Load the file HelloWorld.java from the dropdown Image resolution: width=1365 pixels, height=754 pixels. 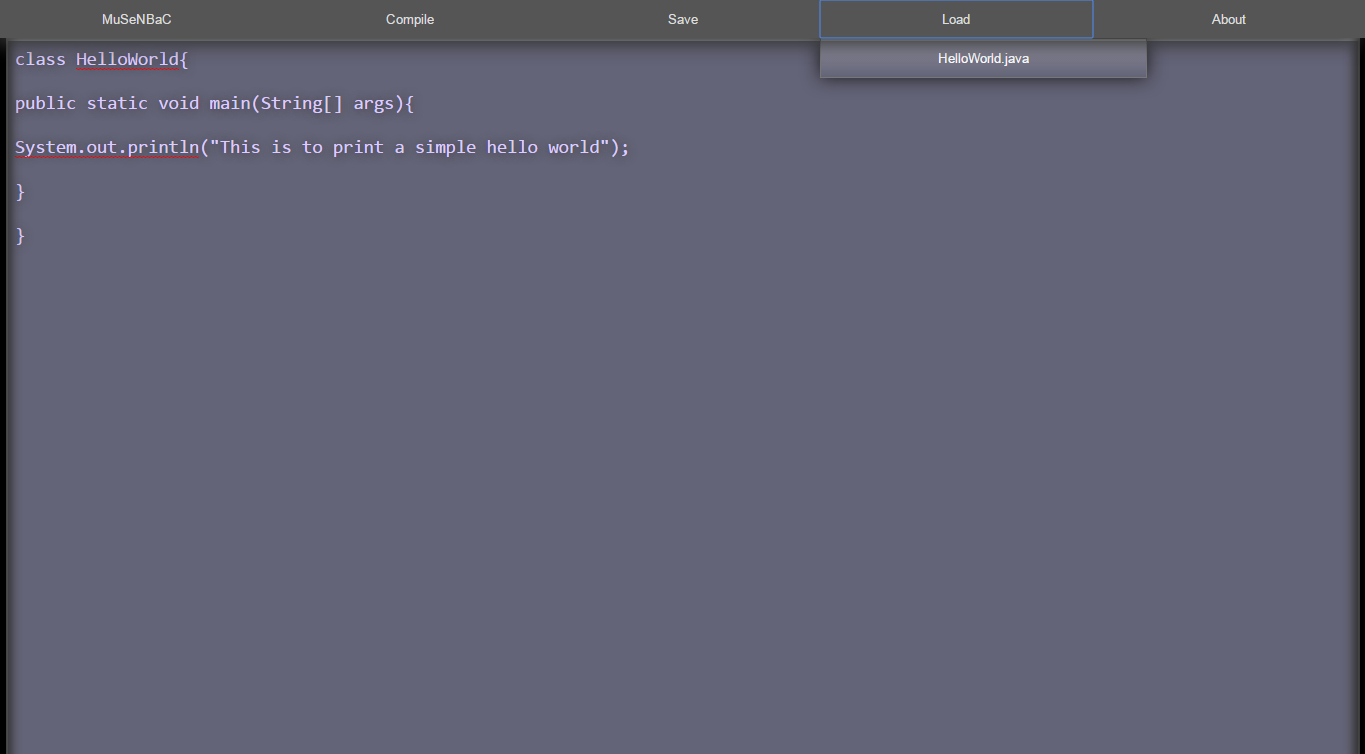point(983,58)
